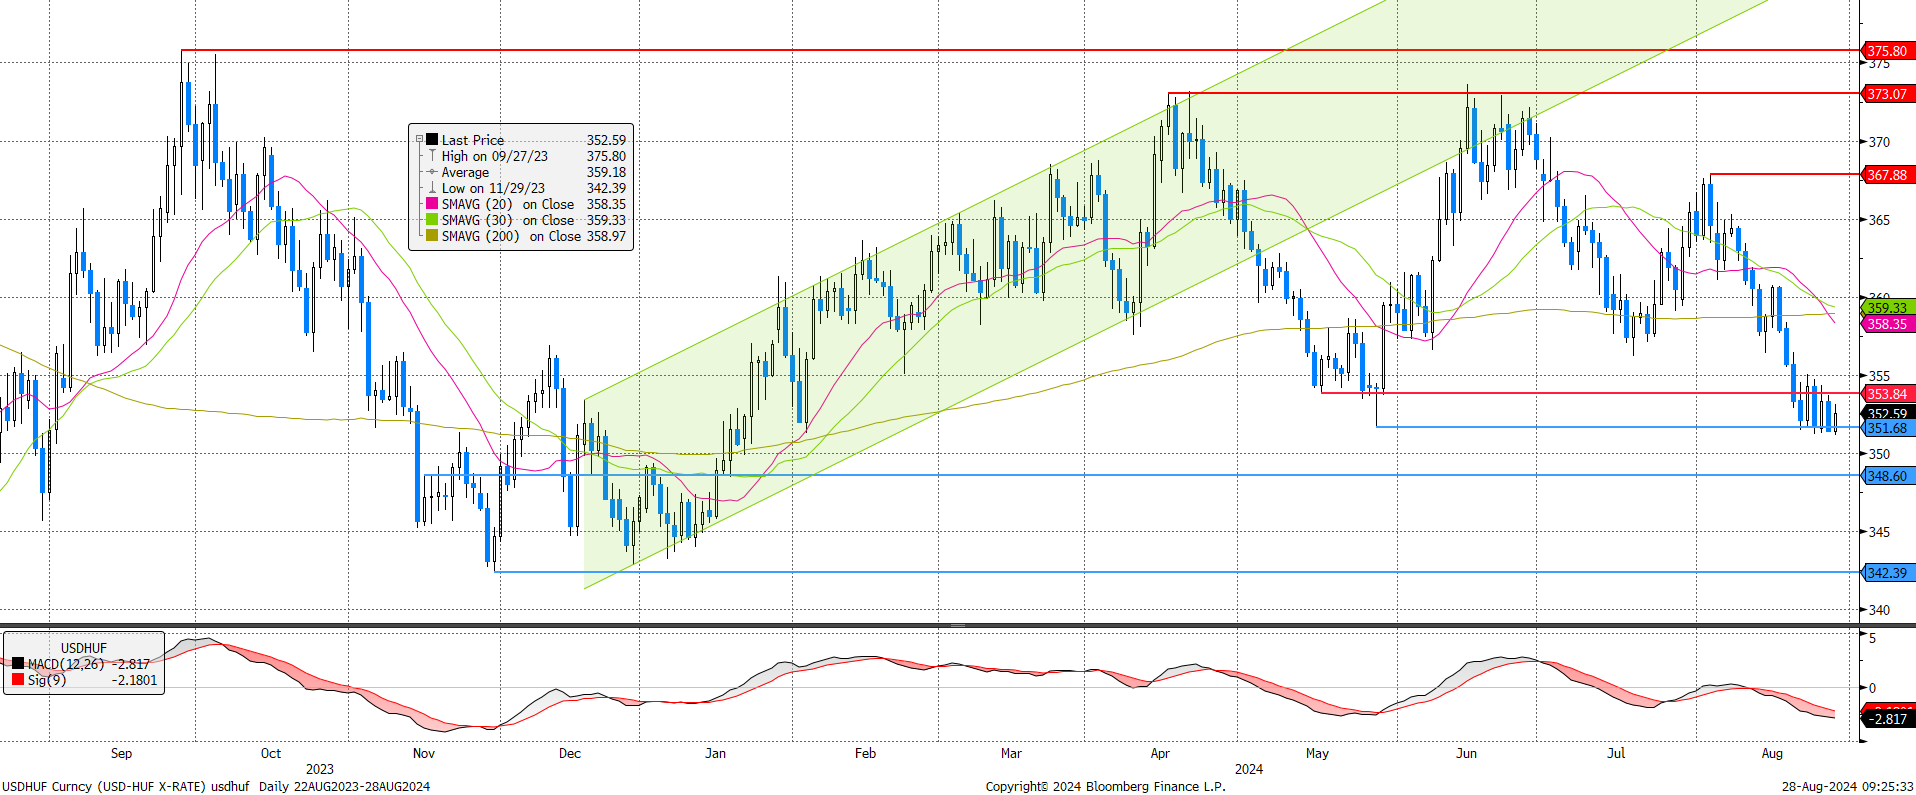
Task: Click the olive SMAVG (200) color swatch
Action: 432,236
